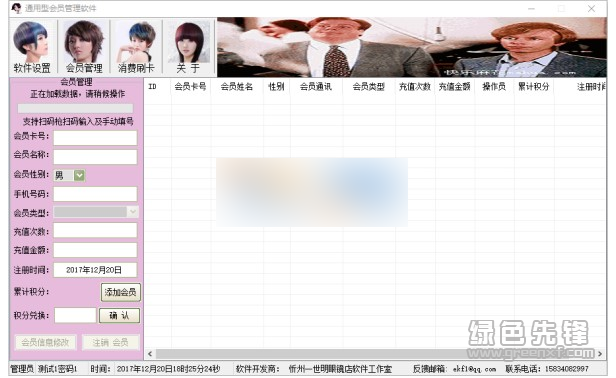Click the 手机号码 input field

(95, 194)
